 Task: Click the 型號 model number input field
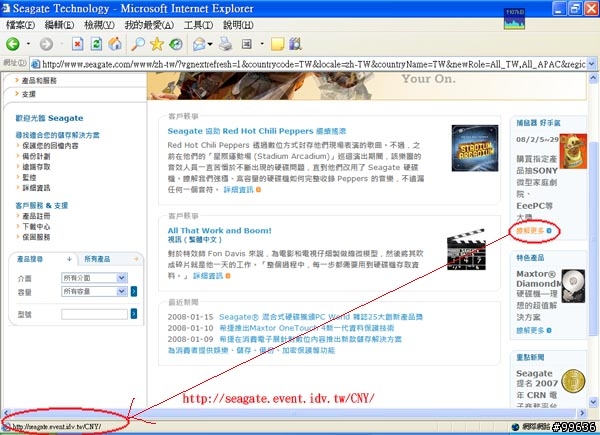[94, 314]
